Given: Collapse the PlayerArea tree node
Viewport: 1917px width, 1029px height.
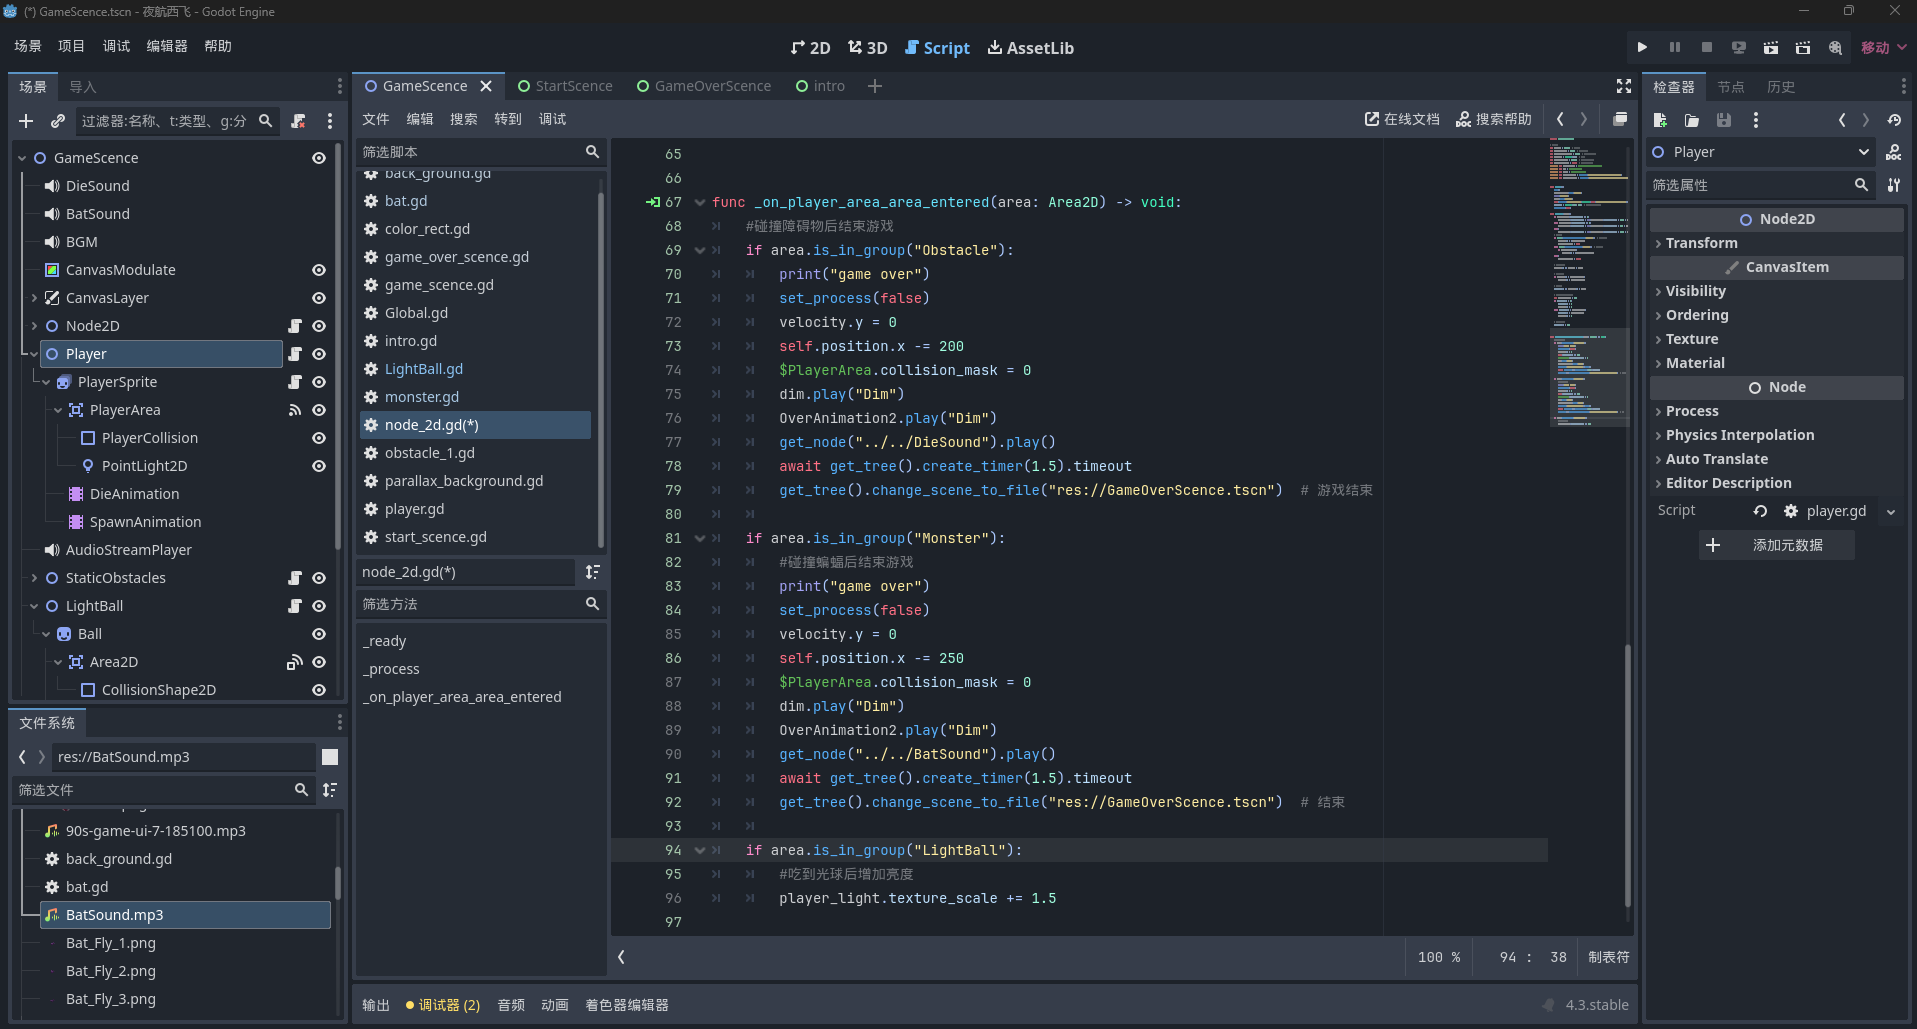Looking at the screenshot, I should pos(58,410).
